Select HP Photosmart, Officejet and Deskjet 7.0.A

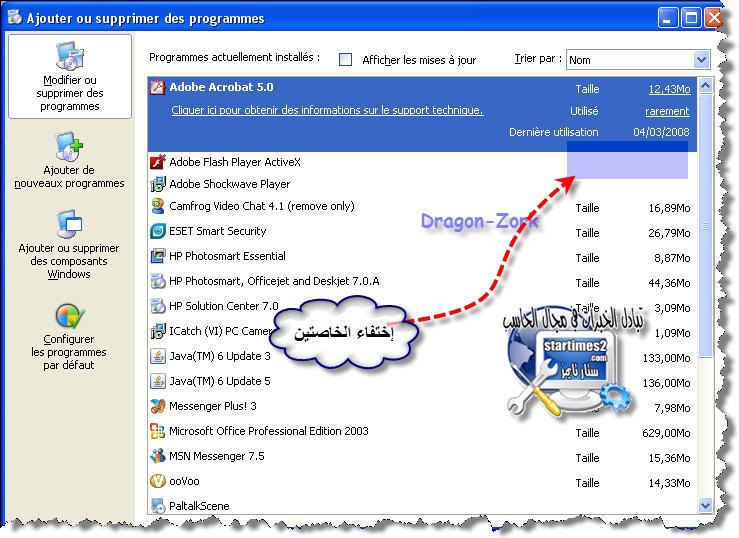point(422,281)
